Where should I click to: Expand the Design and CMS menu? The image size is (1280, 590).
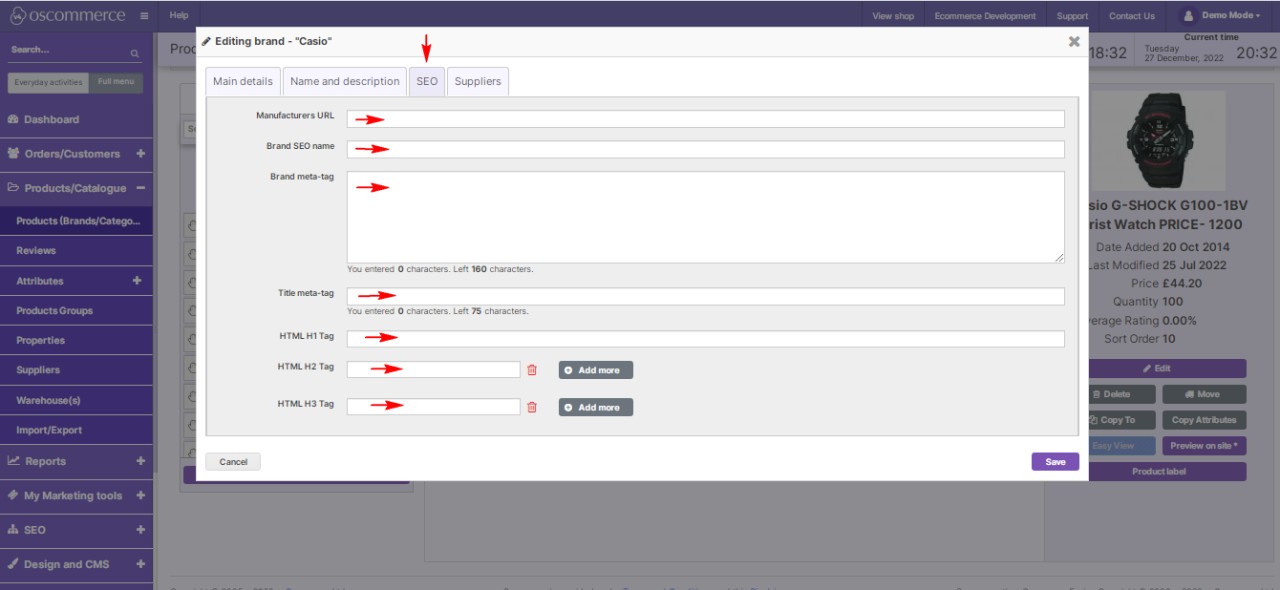coord(140,564)
